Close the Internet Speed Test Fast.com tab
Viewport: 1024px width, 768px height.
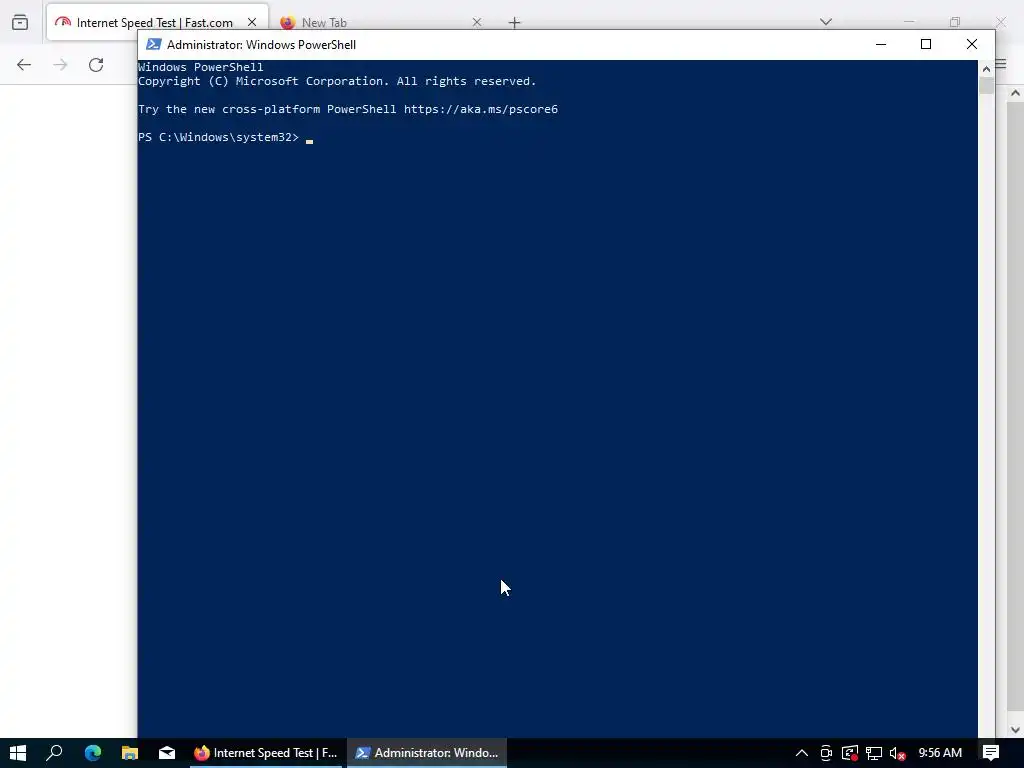point(252,22)
